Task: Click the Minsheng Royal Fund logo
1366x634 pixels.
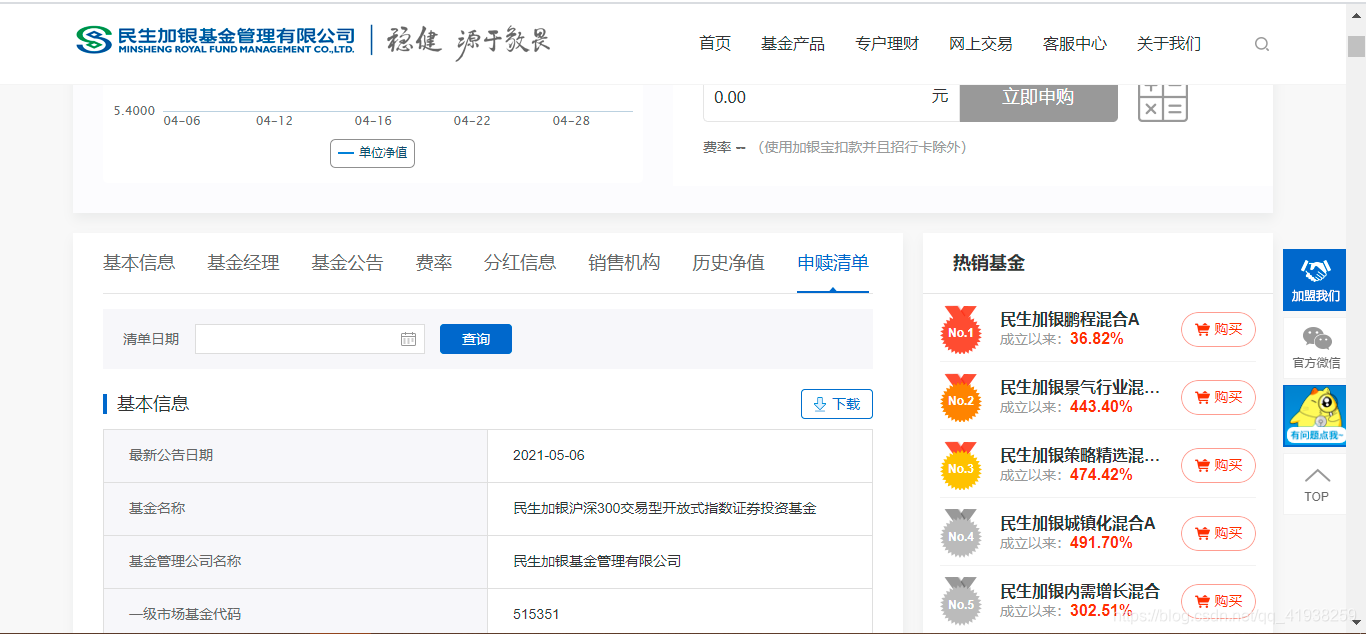Action: [215, 40]
